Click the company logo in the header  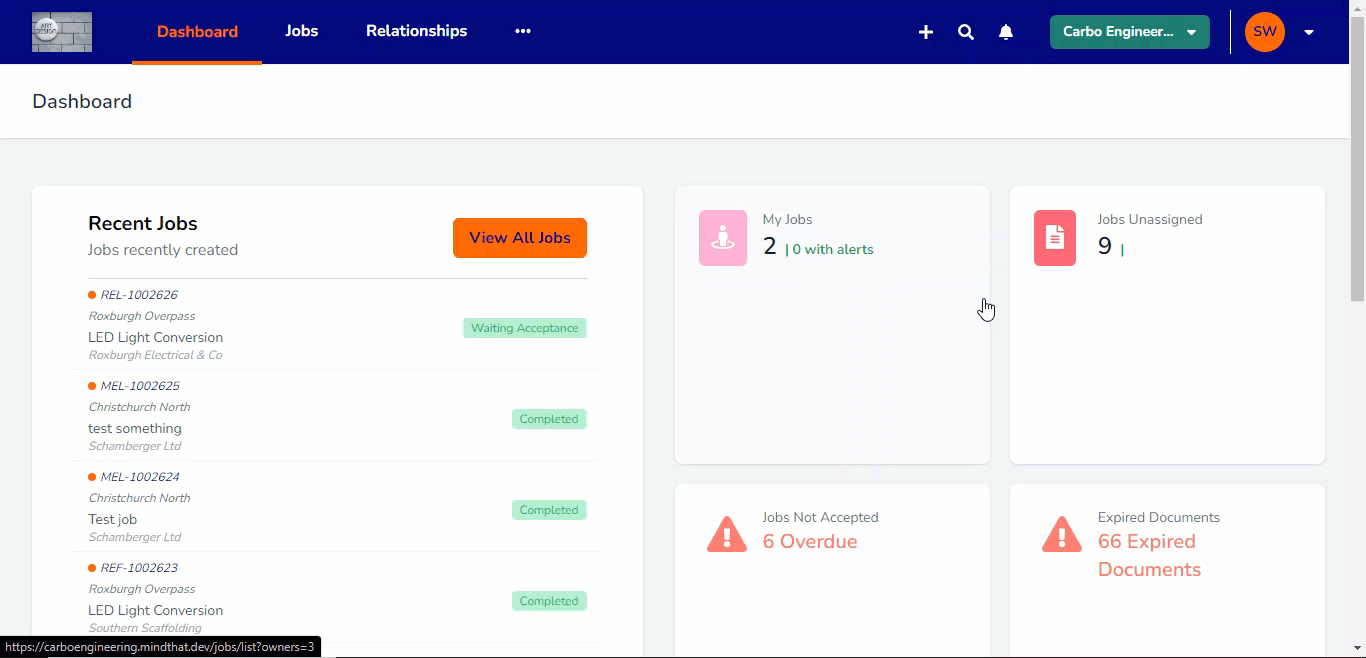click(62, 32)
